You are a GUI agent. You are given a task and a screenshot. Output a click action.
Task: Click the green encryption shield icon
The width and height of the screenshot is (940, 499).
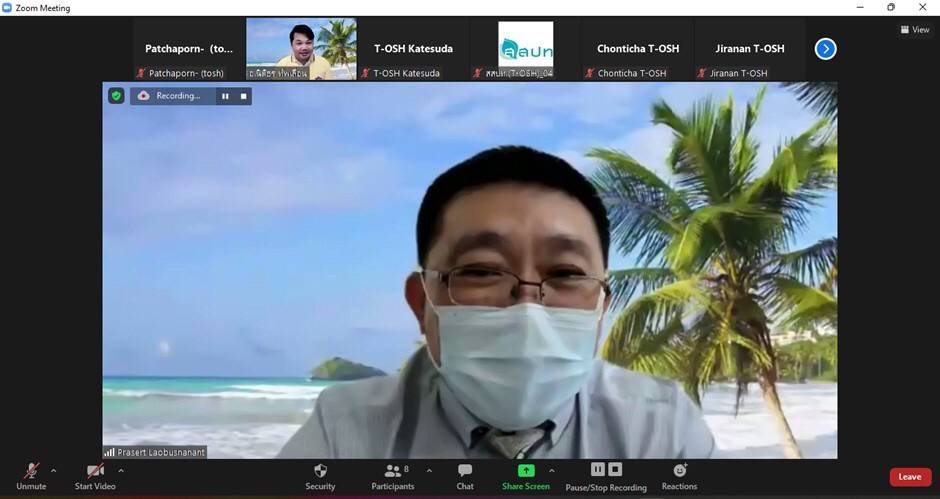(116, 96)
